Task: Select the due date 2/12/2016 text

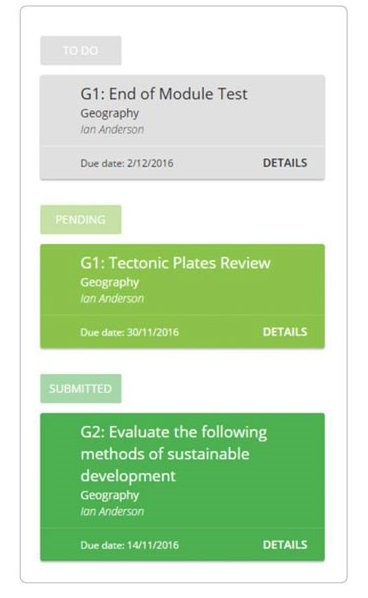Action: [x=127, y=163]
